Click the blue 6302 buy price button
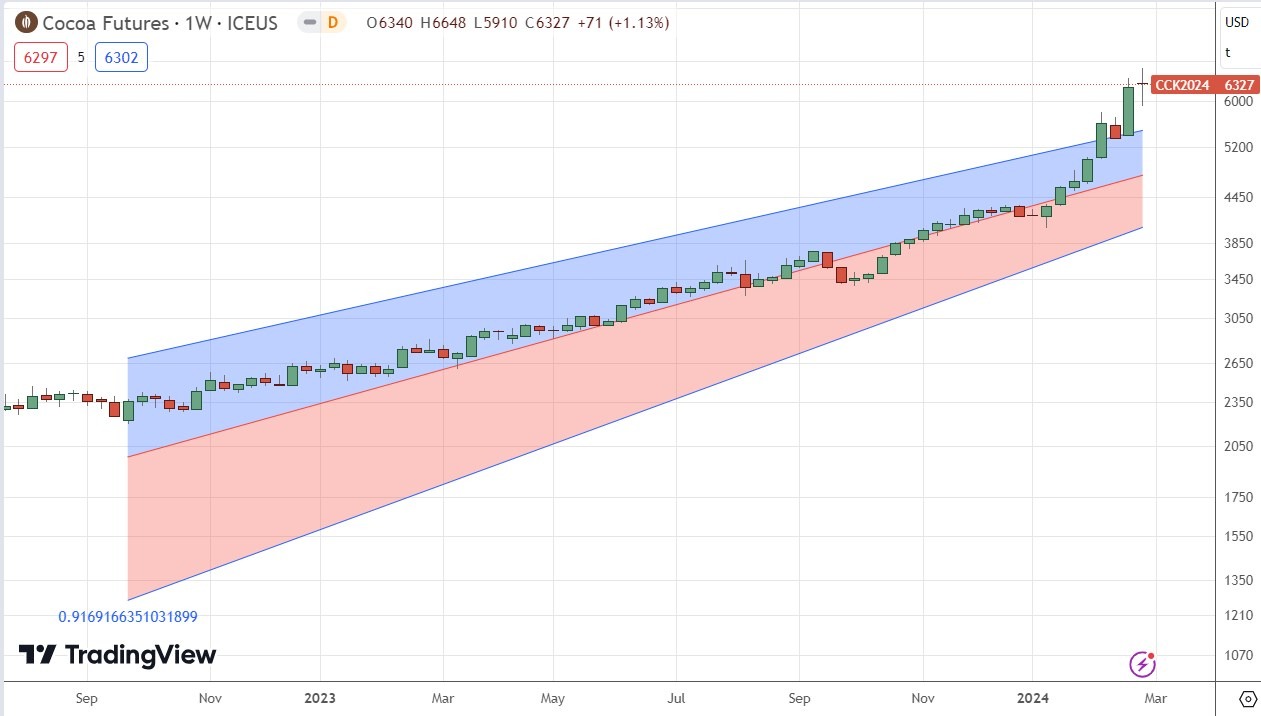The width and height of the screenshot is (1261, 716). 121,57
